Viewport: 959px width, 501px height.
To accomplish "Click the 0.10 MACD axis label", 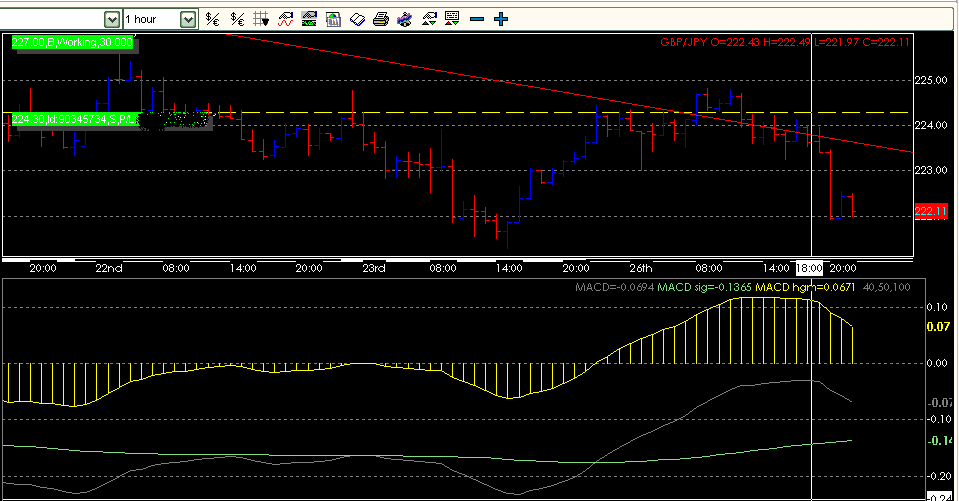I will (x=938, y=307).
